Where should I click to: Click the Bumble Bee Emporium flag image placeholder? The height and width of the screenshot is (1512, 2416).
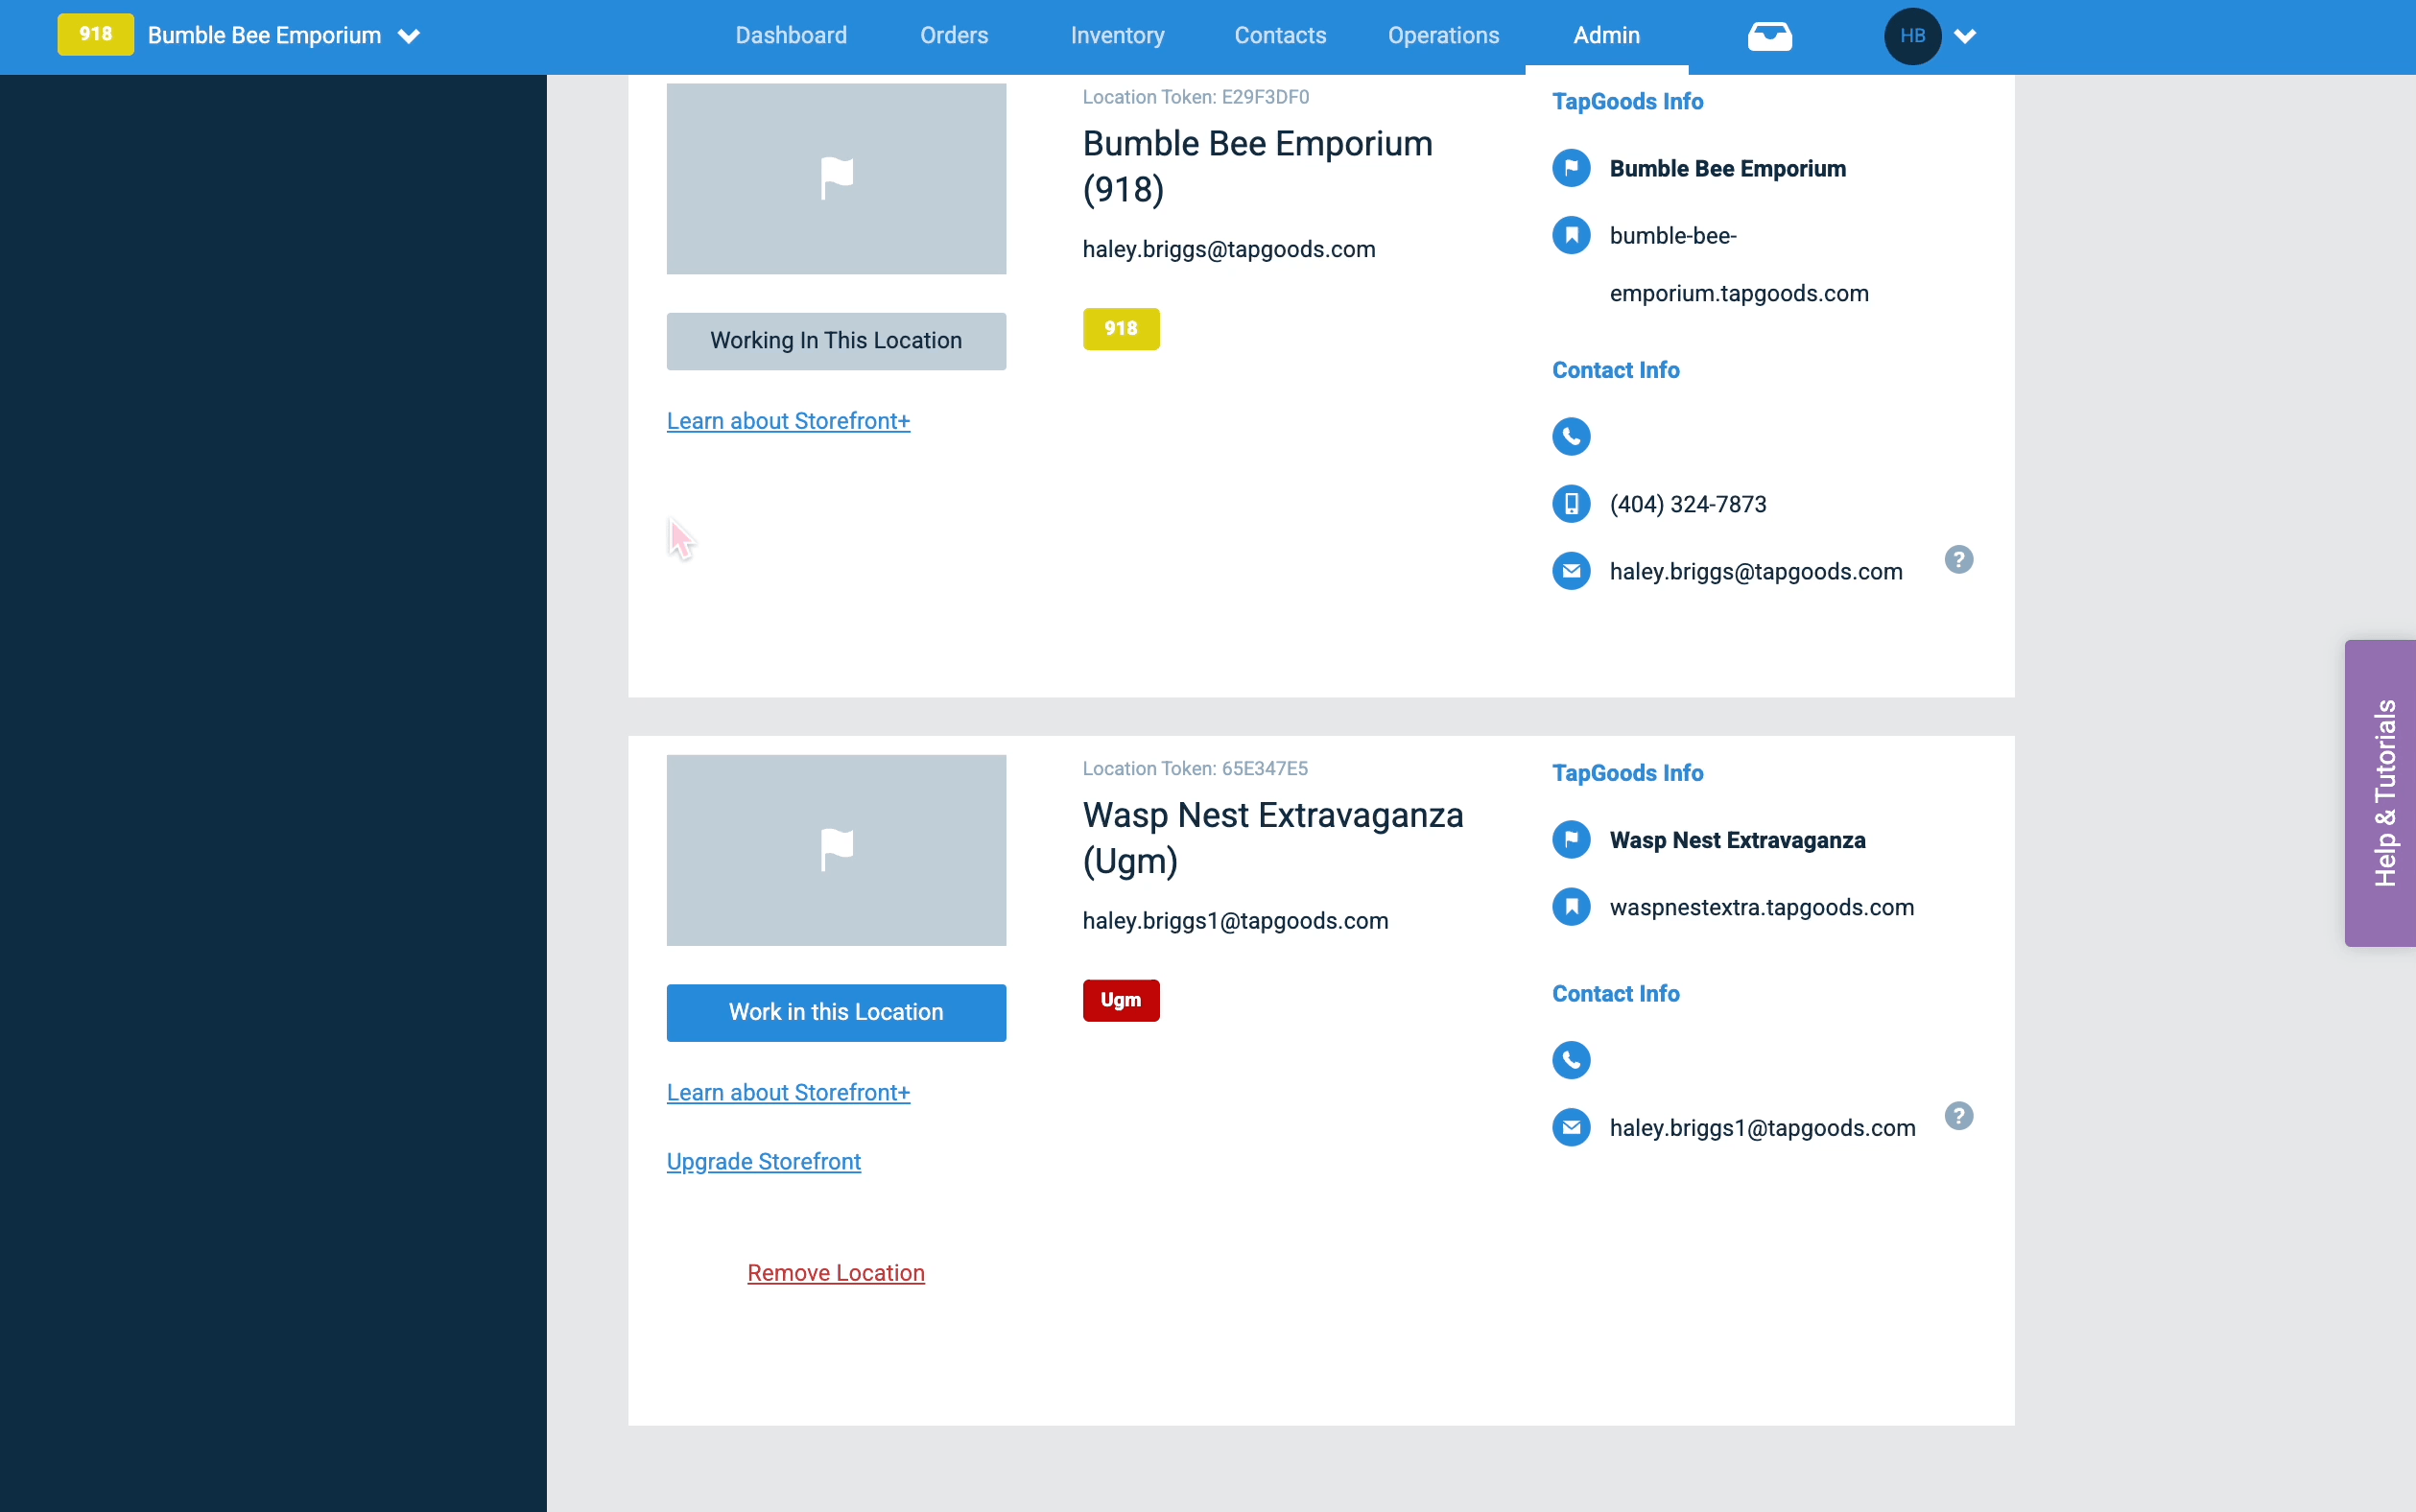click(x=836, y=179)
